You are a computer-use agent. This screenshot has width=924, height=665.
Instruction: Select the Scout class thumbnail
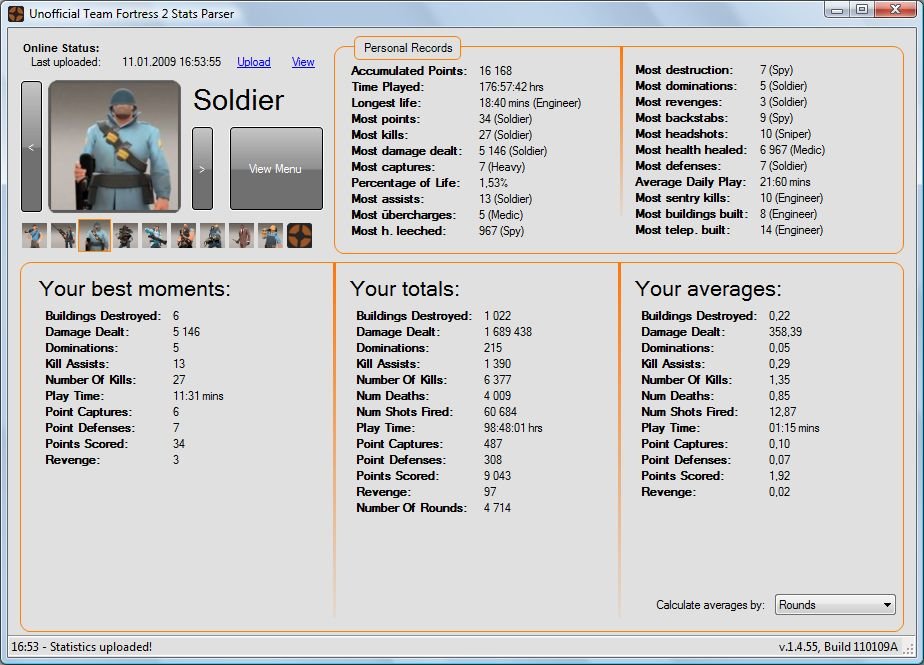pyautogui.click(x=35, y=236)
